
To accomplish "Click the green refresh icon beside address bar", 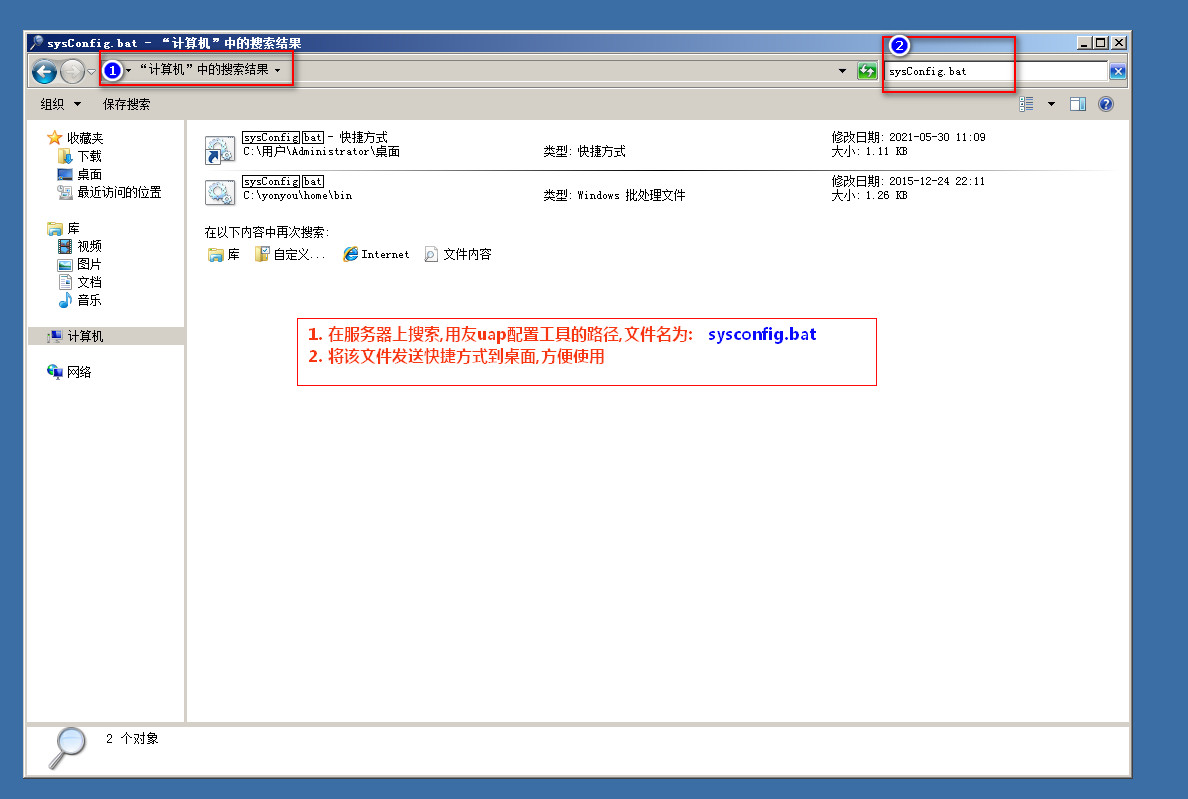I will tap(867, 71).
